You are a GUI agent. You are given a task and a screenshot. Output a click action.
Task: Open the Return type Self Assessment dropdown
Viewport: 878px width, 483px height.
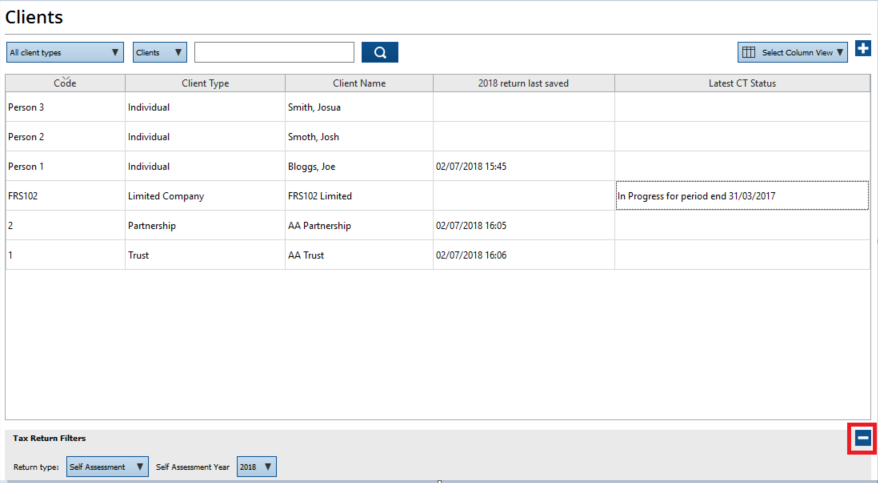[107, 467]
